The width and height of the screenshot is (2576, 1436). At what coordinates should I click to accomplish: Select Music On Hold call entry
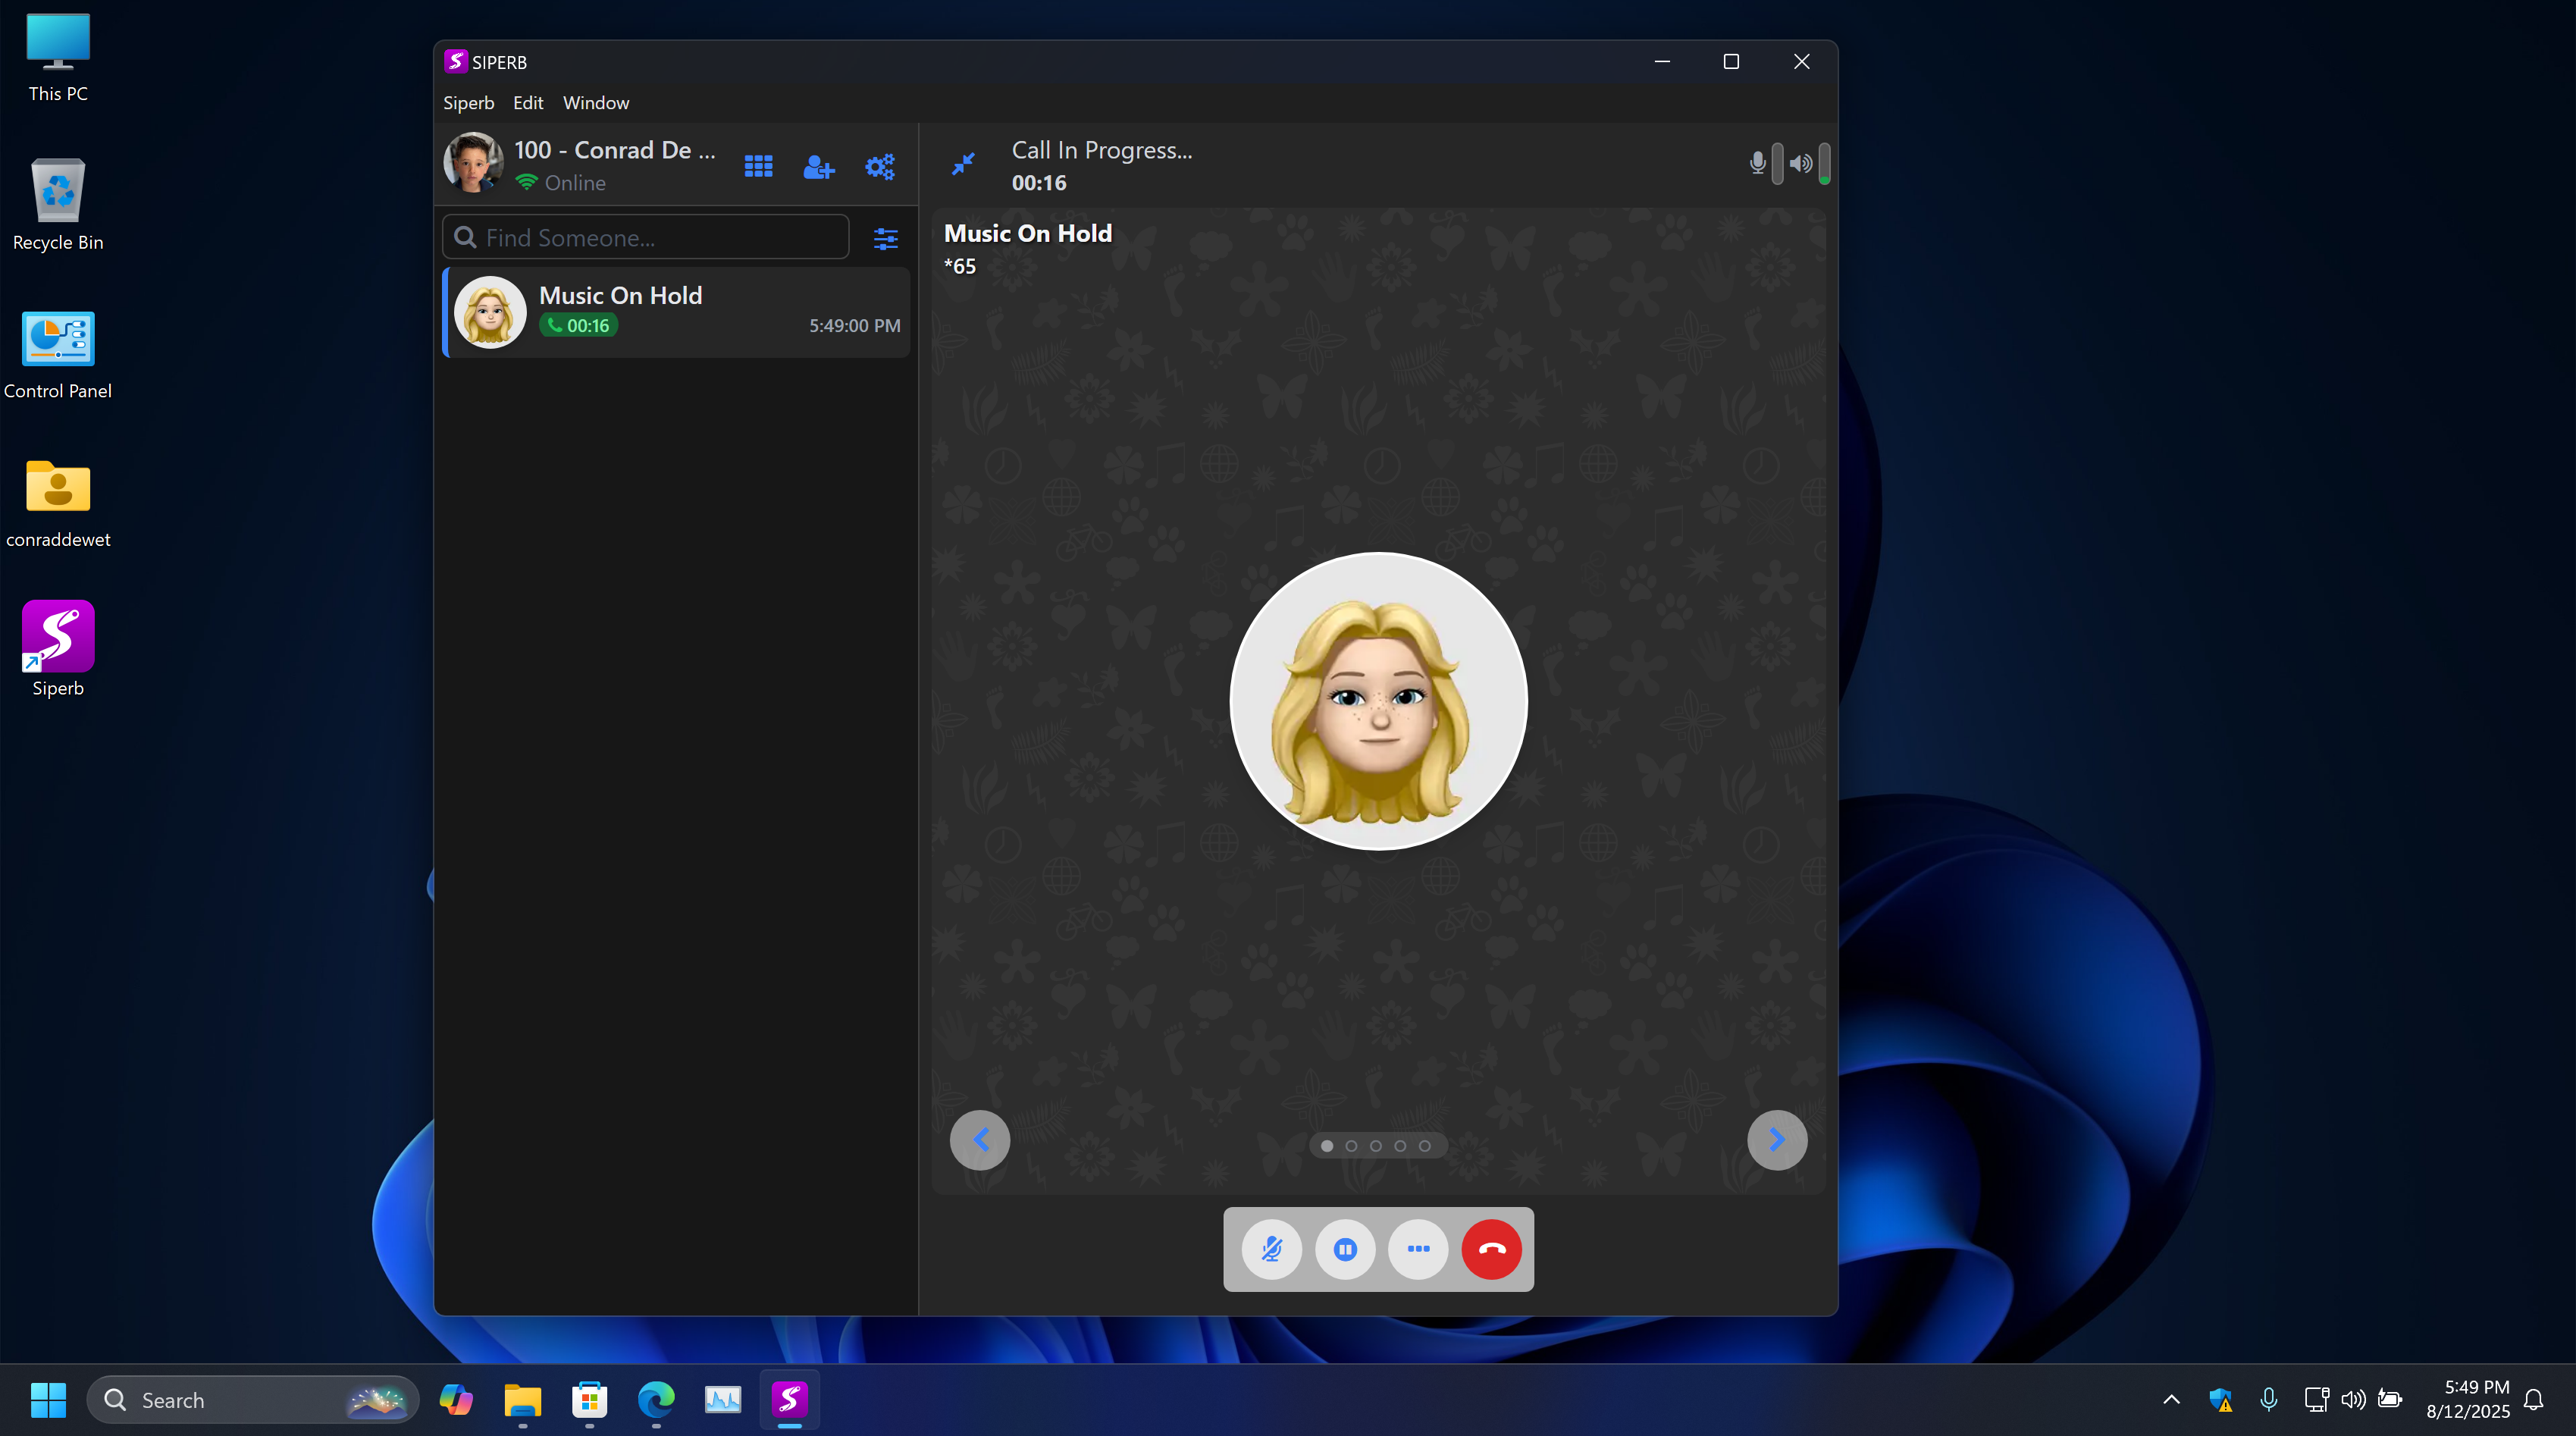point(677,311)
